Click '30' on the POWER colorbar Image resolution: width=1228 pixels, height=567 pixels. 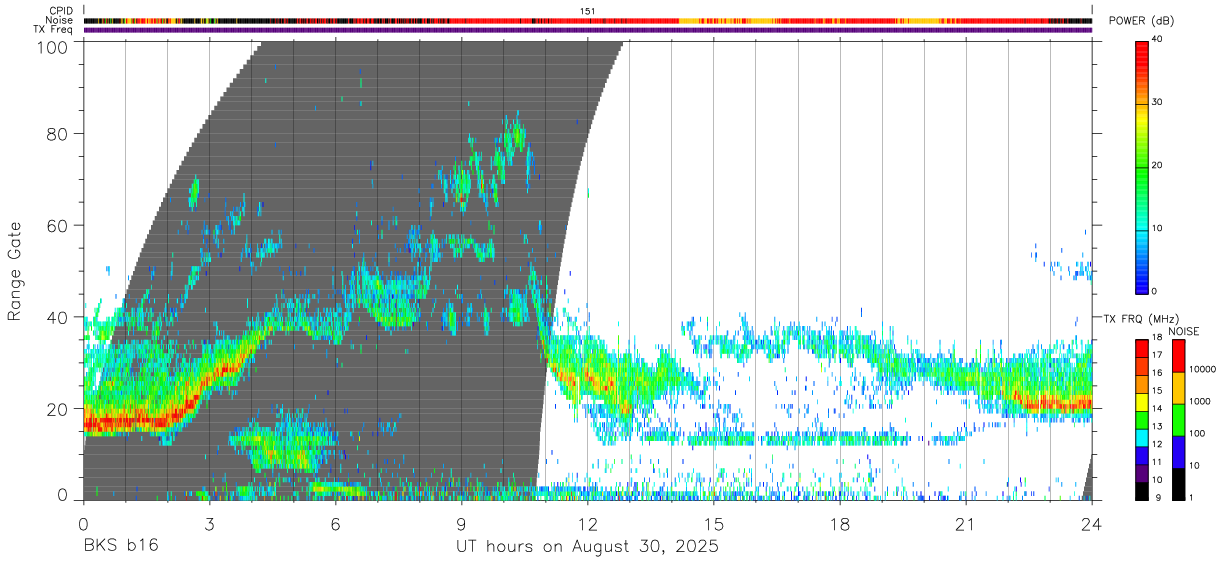pyautogui.click(x=1158, y=104)
